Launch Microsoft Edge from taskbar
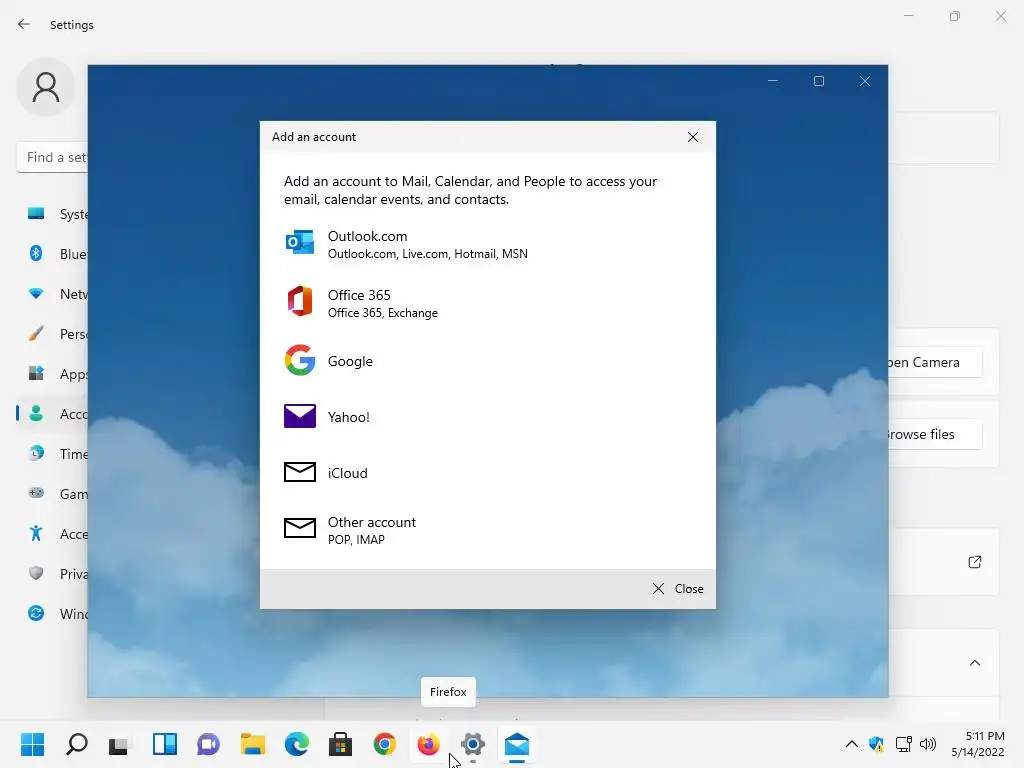This screenshot has width=1024, height=768. (x=296, y=744)
